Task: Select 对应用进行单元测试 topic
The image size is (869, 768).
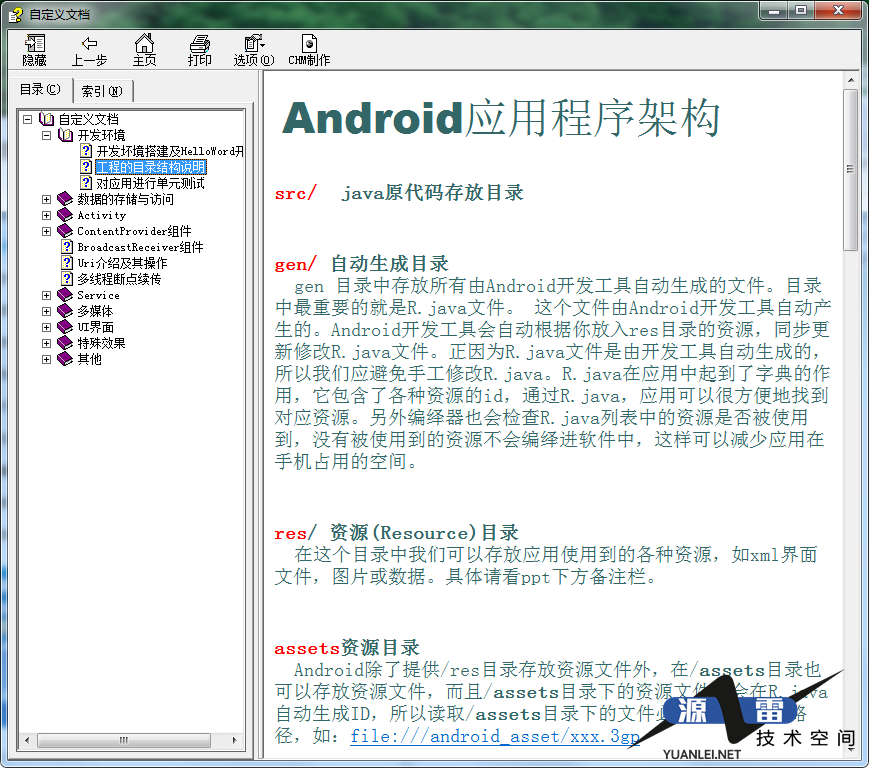Action: [x=150, y=183]
